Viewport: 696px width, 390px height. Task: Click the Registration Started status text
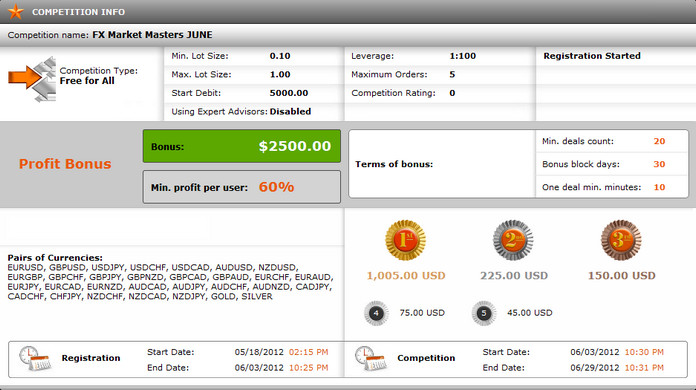[592, 56]
